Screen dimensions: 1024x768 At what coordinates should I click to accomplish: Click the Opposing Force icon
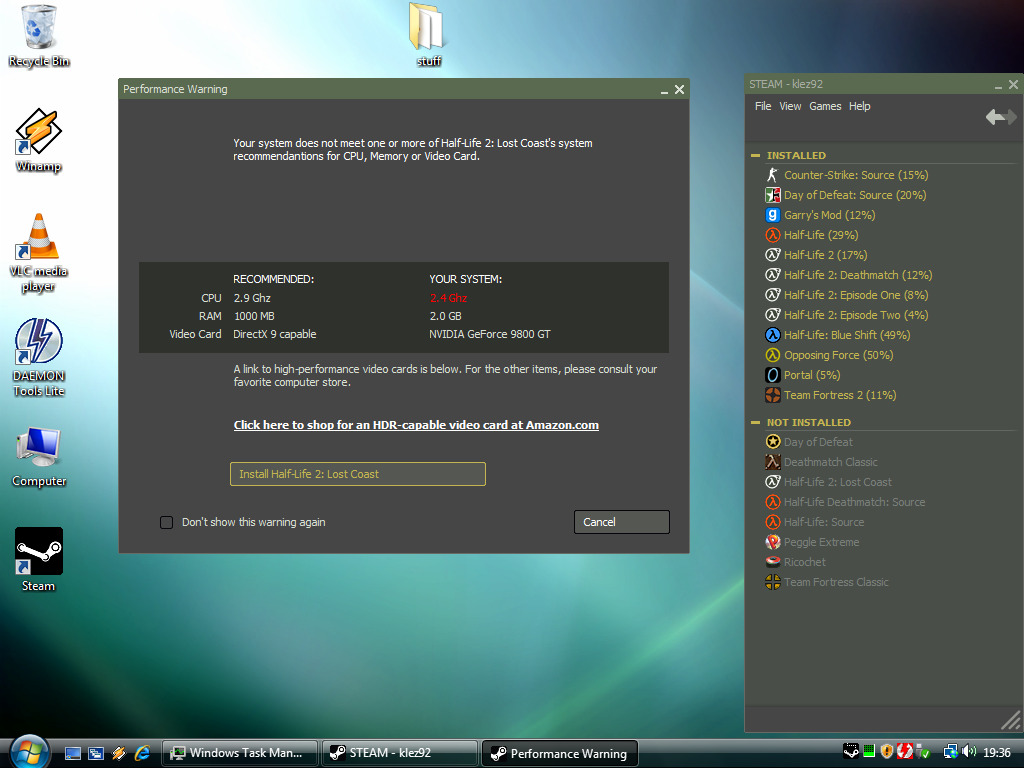(x=773, y=355)
